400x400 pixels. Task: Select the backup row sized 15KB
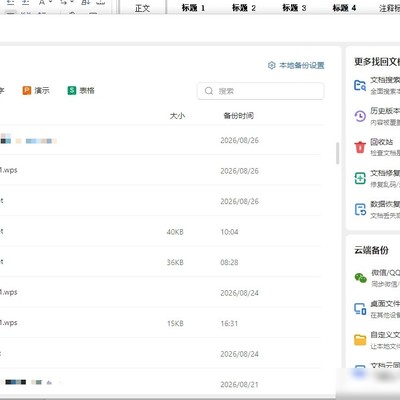tap(160, 323)
